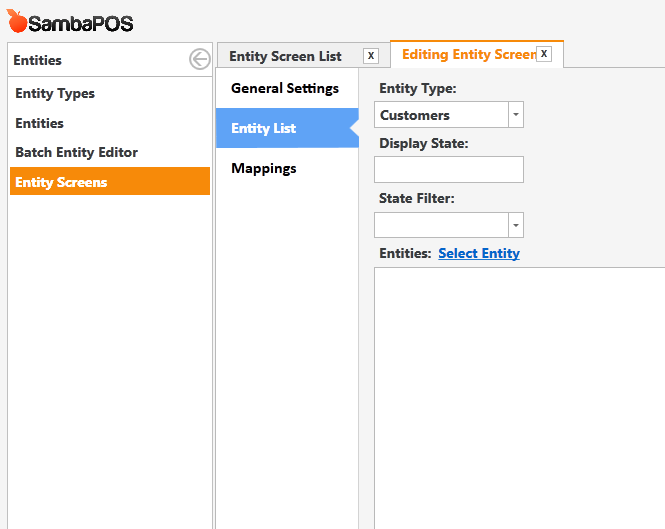Open the Mappings section

[x=287, y=168]
